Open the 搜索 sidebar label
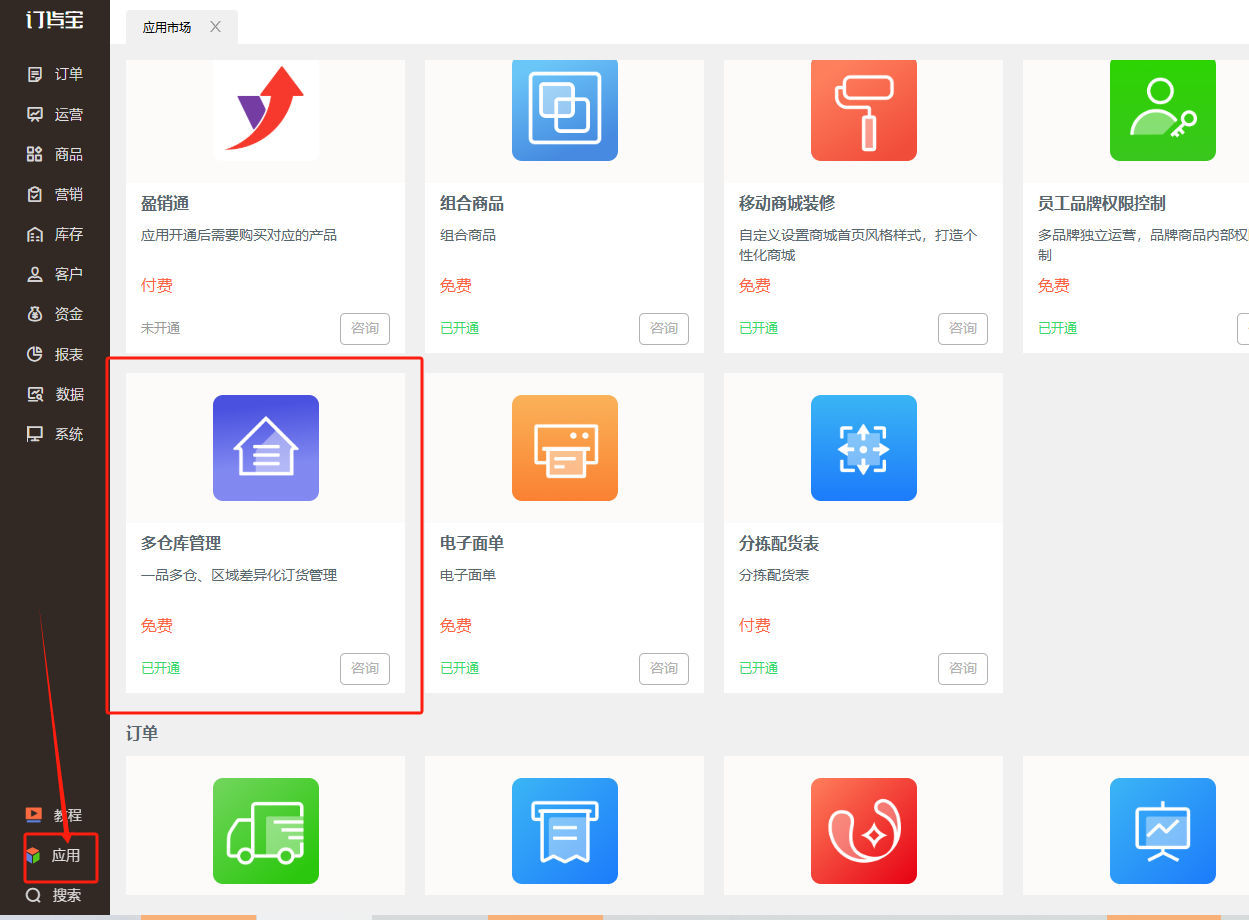 pyautogui.click(x=67, y=895)
